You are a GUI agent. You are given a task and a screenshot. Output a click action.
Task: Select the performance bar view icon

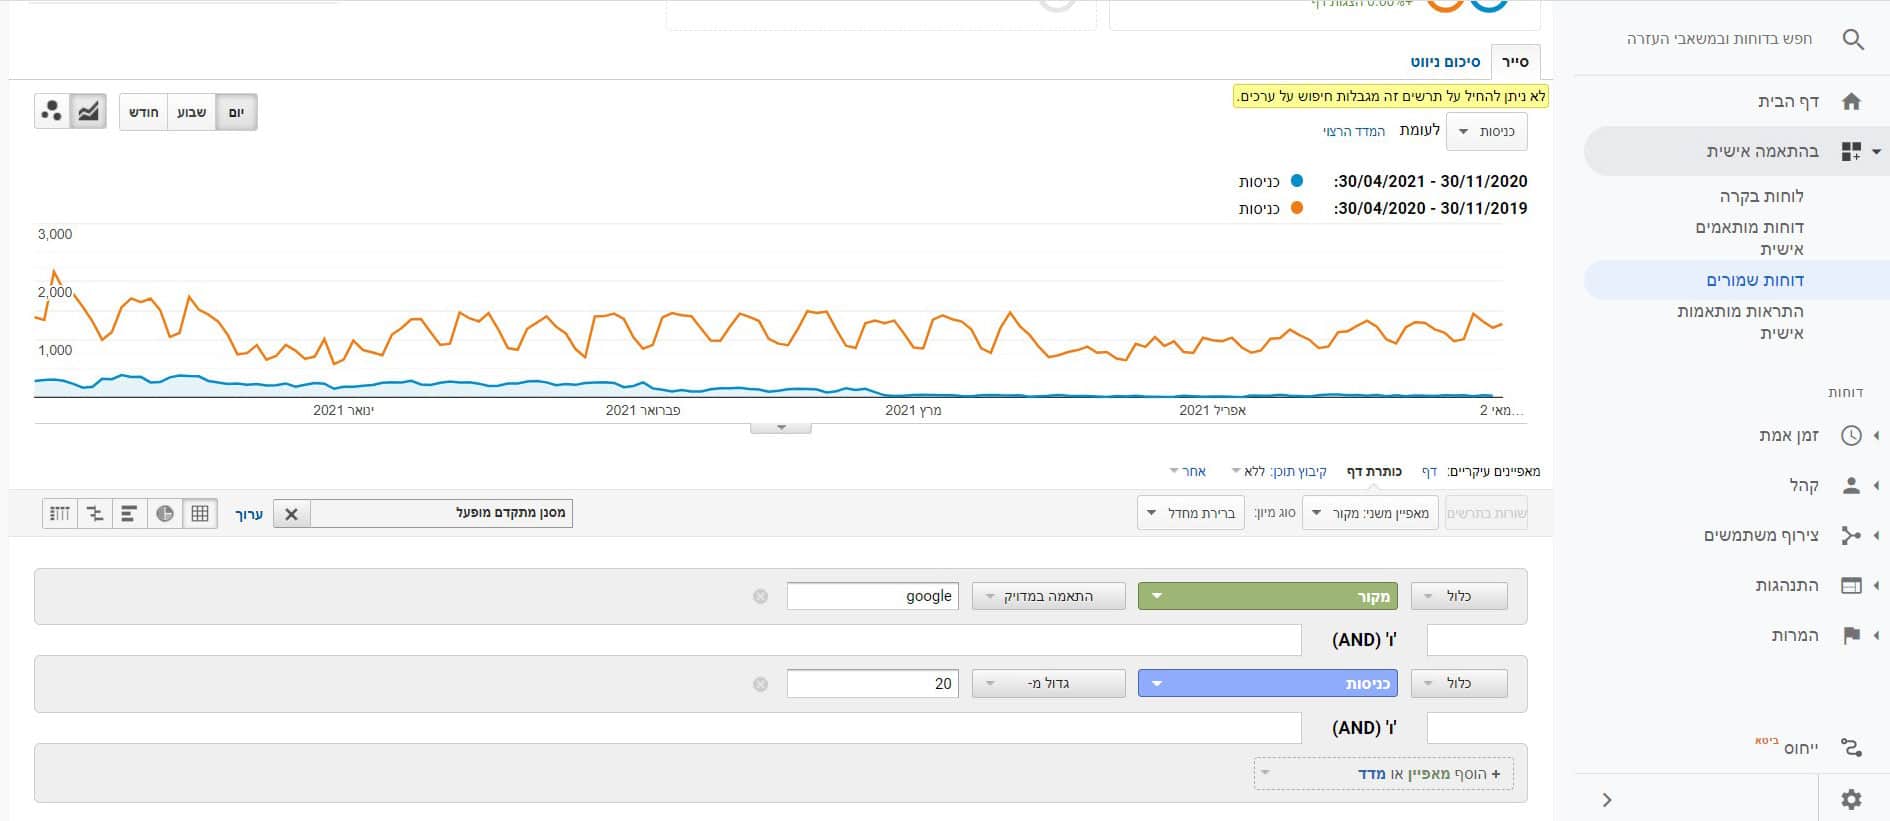(x=129, y=513)
